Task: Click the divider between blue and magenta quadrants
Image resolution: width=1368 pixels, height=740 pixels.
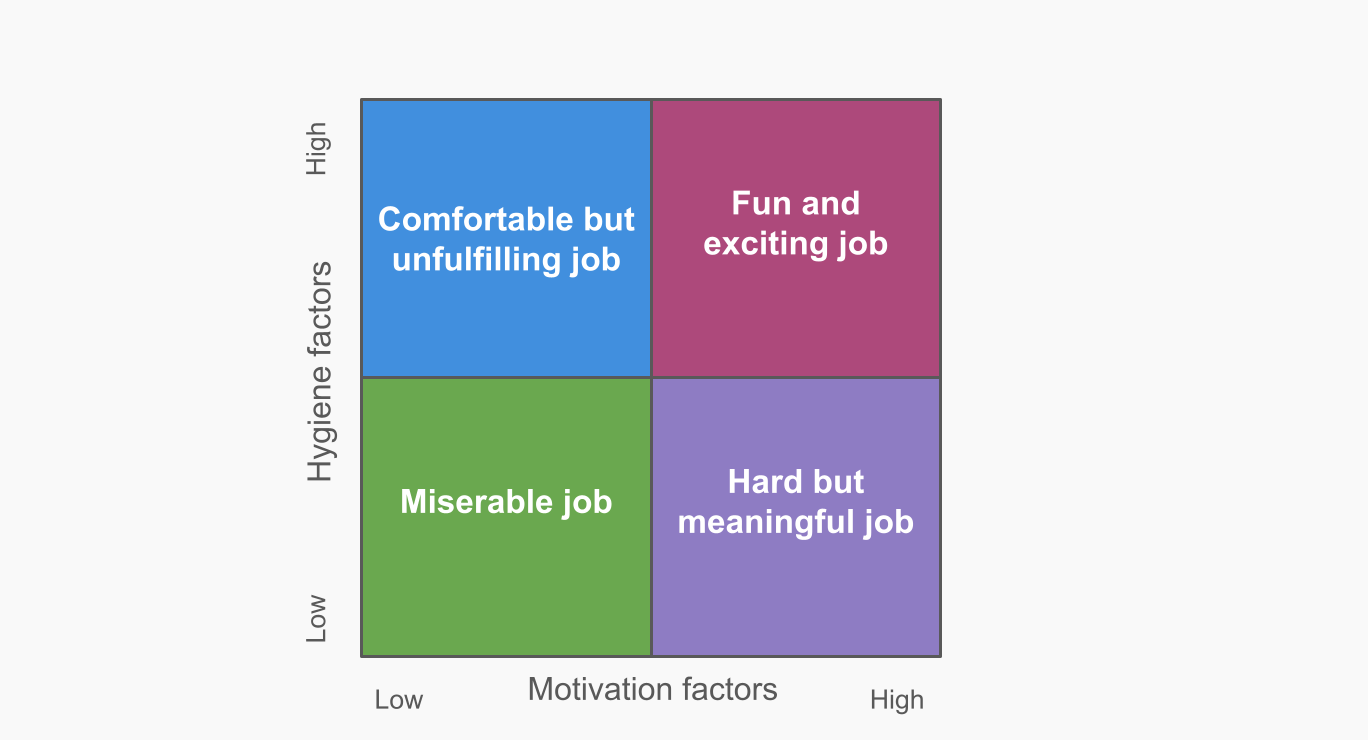Action: pos(651,238)
